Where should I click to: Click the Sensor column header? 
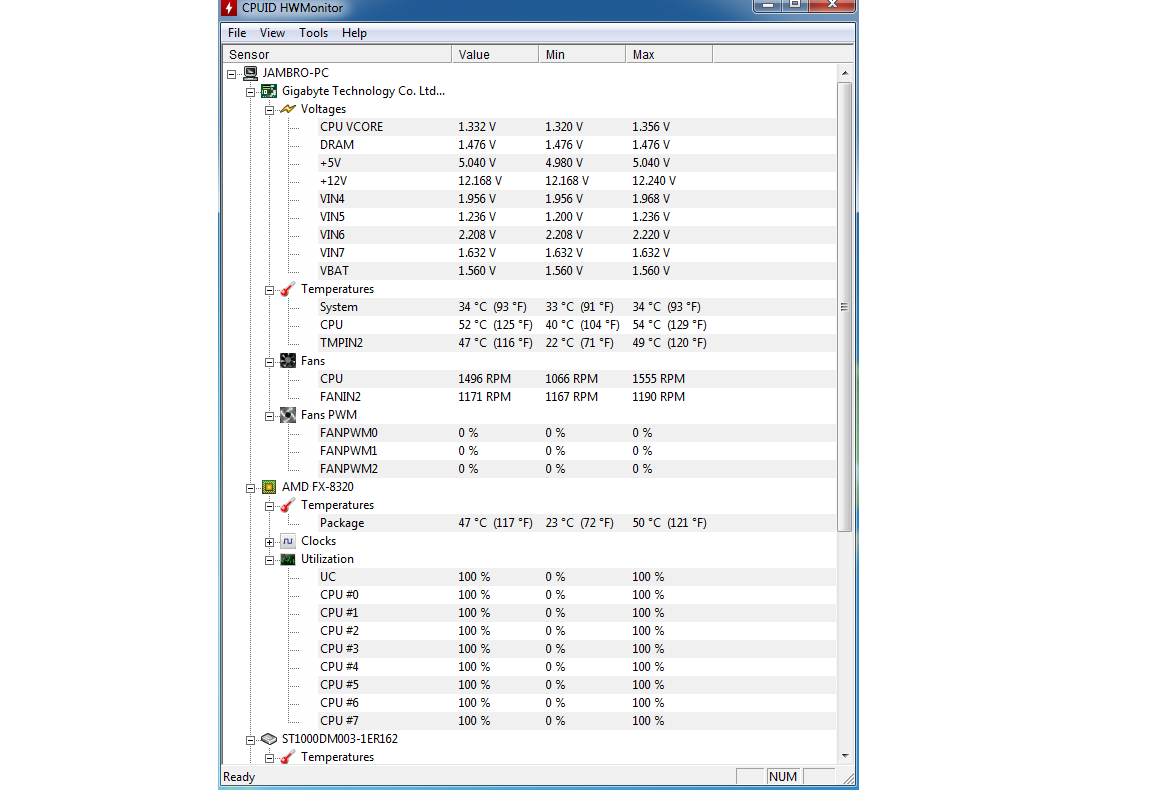tap(337, 54)
